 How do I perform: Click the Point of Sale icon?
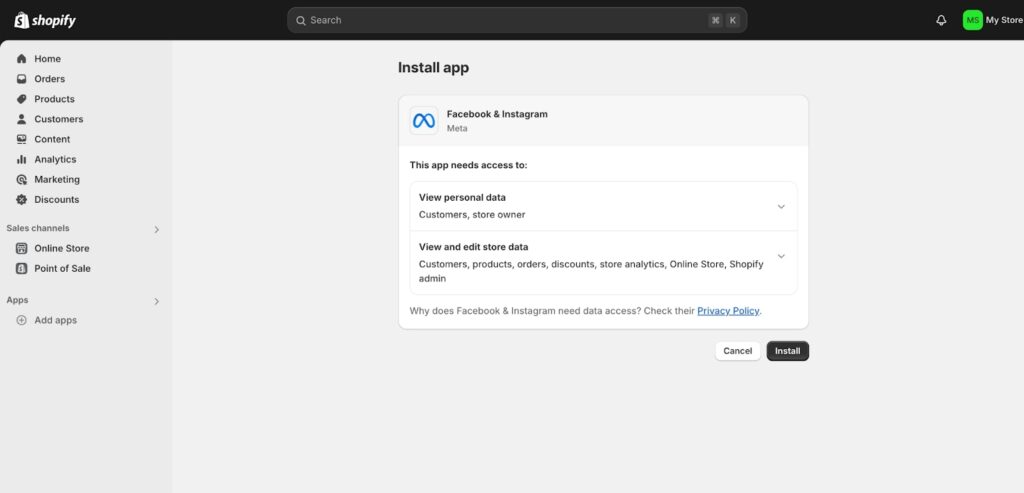point(22,268)
